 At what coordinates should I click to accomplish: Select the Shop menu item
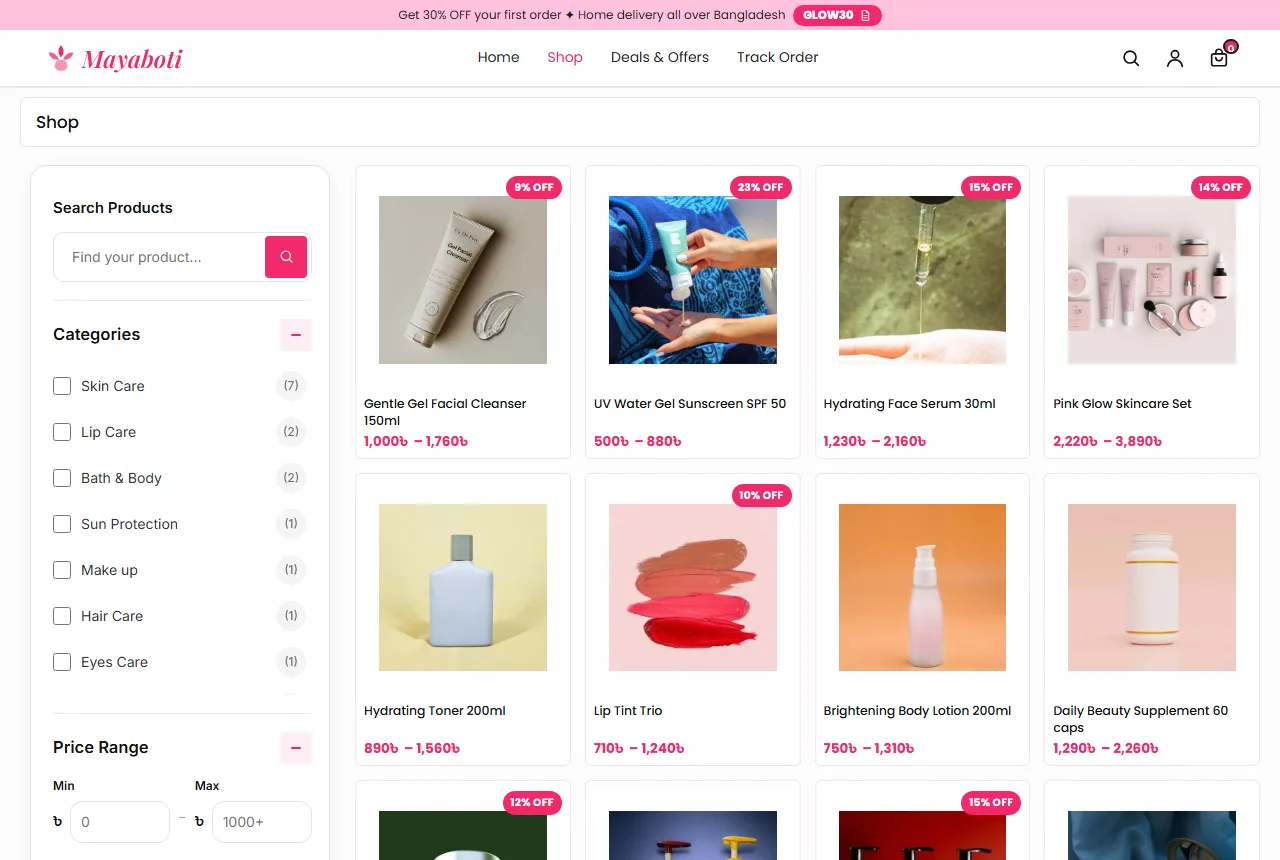click(565, 57)
